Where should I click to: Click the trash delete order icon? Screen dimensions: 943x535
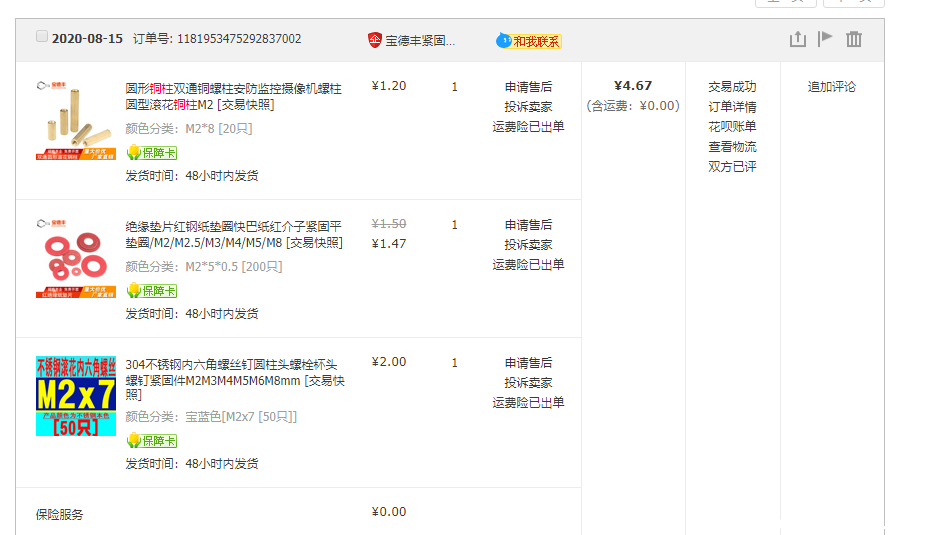[854, 39]
